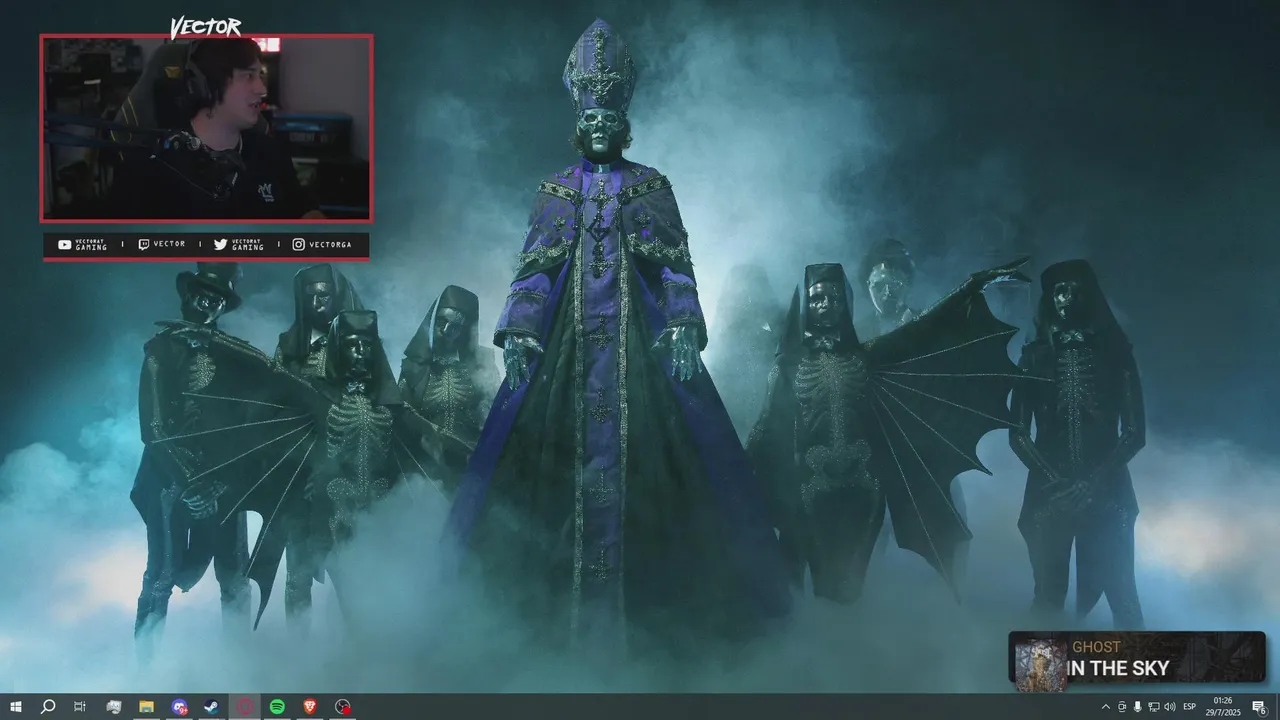This screenshot has width=1280, height=720.
Task: Open network status tray icon
Action: tap(1153, 707)
